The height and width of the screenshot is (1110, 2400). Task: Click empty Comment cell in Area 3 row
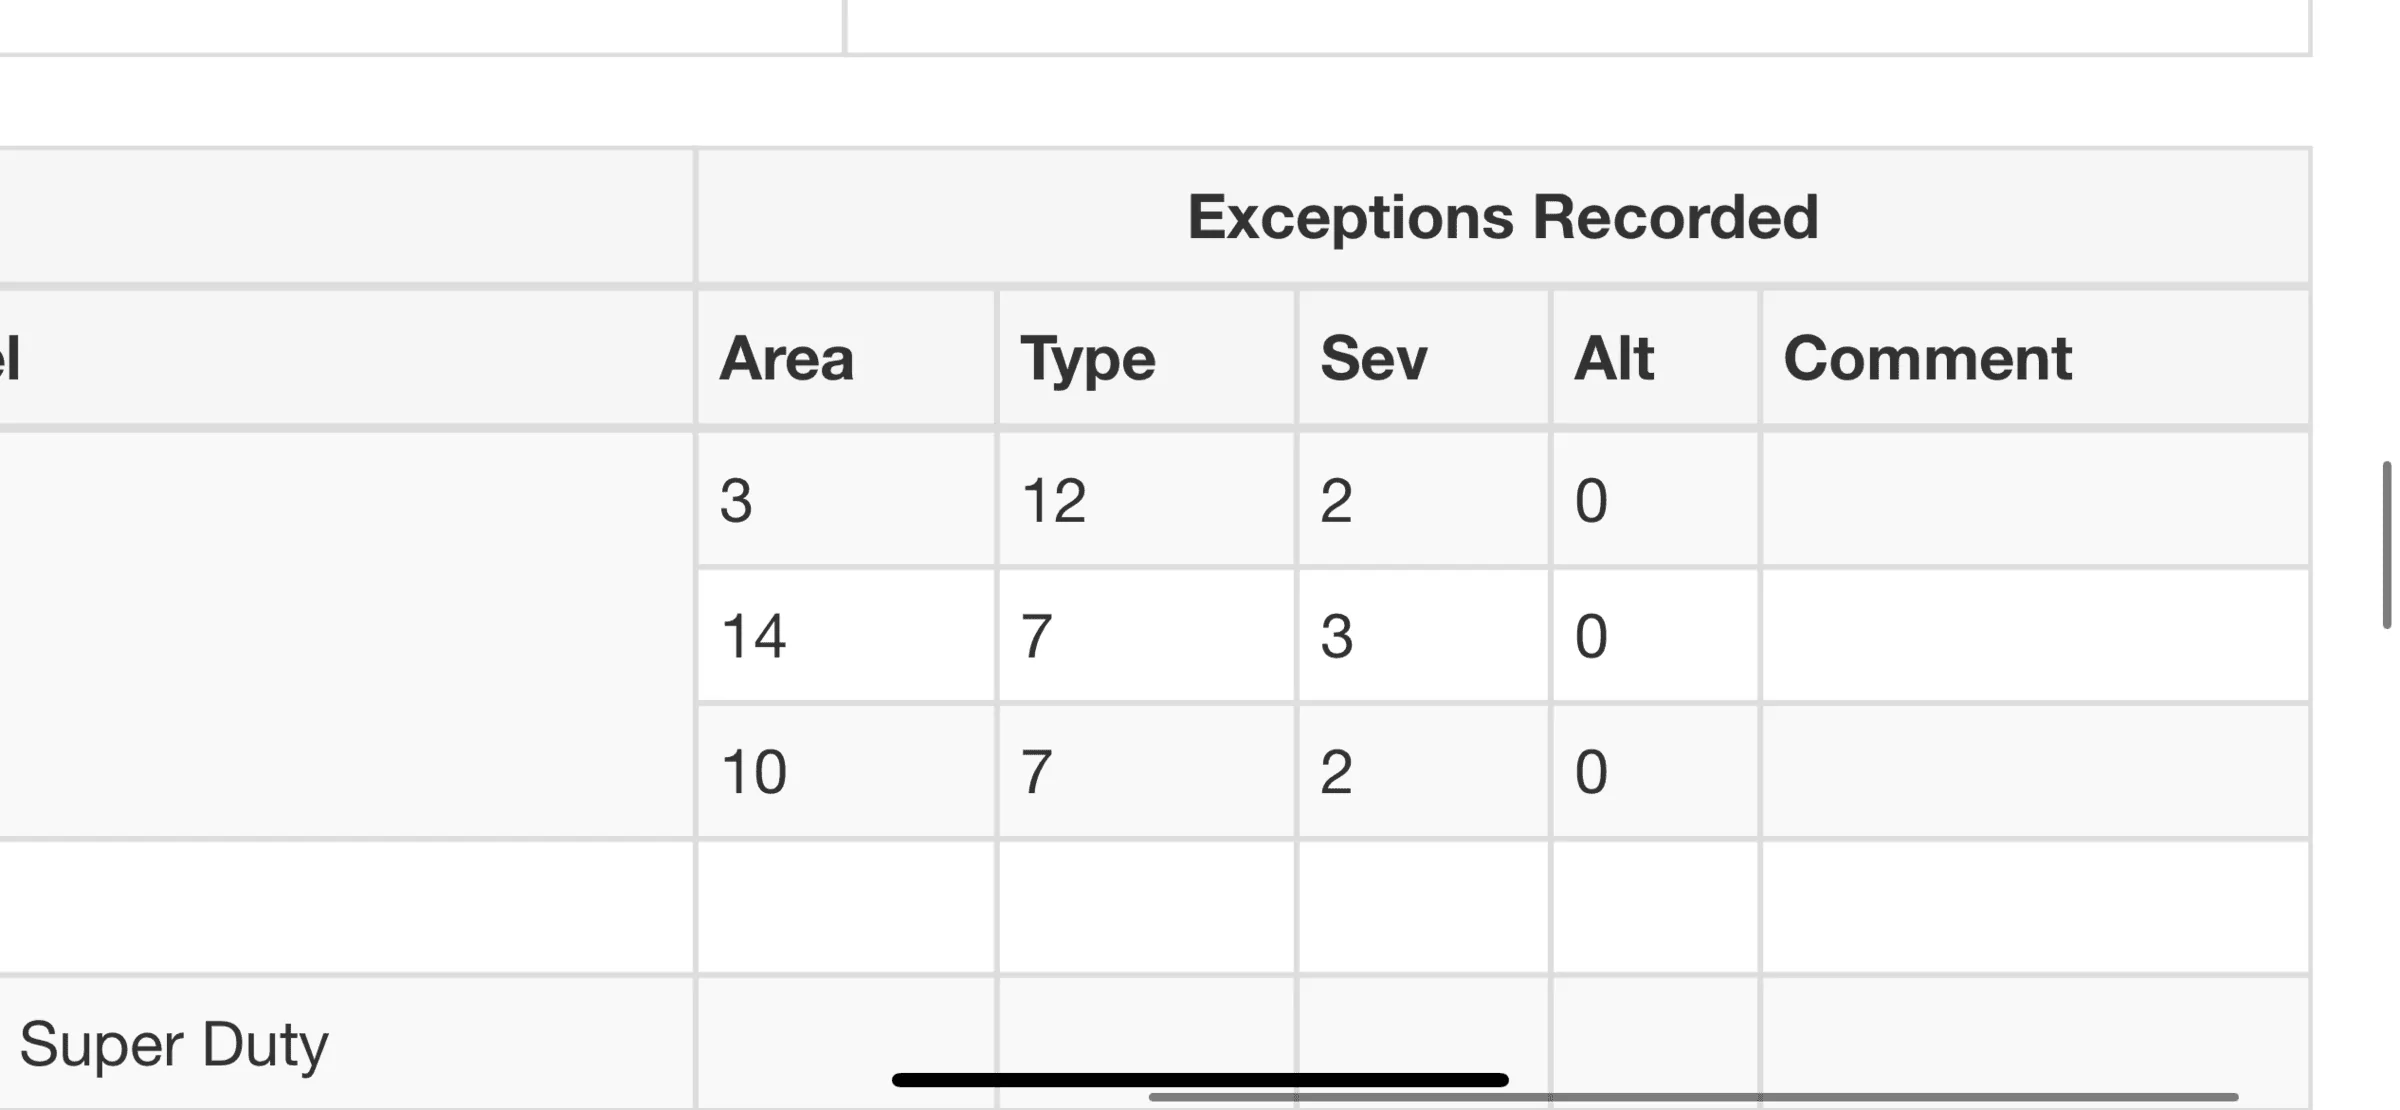(2035, 500)
